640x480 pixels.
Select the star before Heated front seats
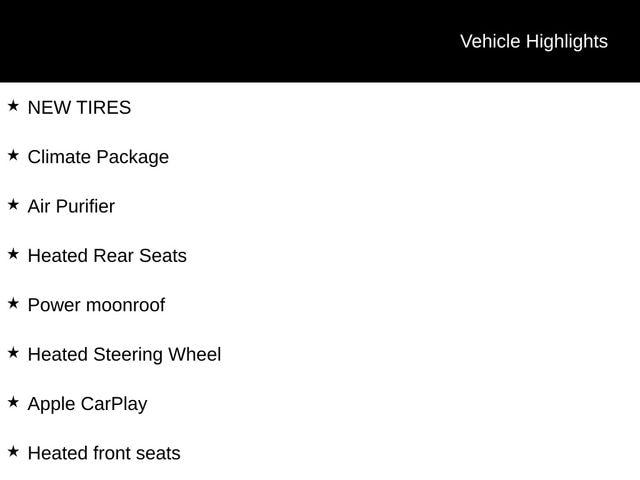(13, 452)
